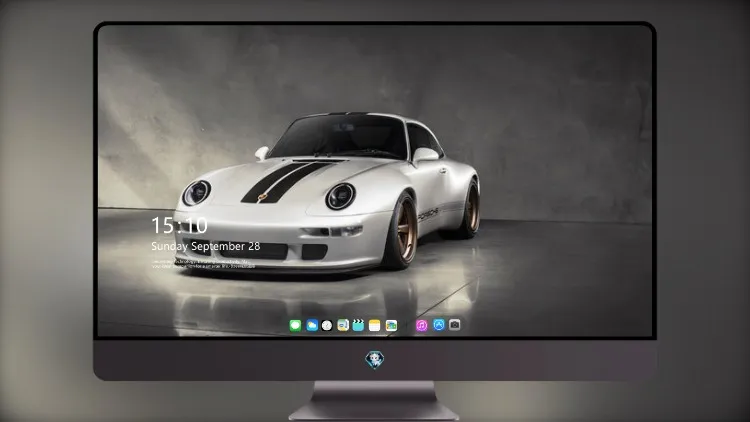The image size is (750, 422).
Task: Open the blue App Store icon
Action: [x=439, y=325]
